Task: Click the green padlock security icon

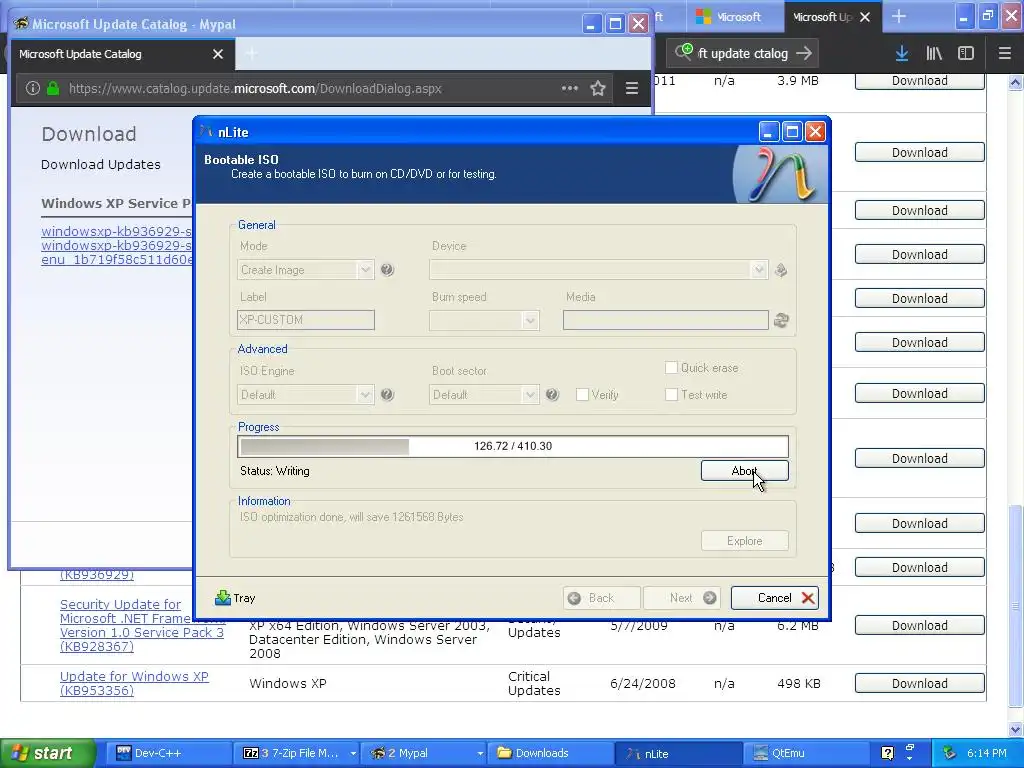Action: 53,88
